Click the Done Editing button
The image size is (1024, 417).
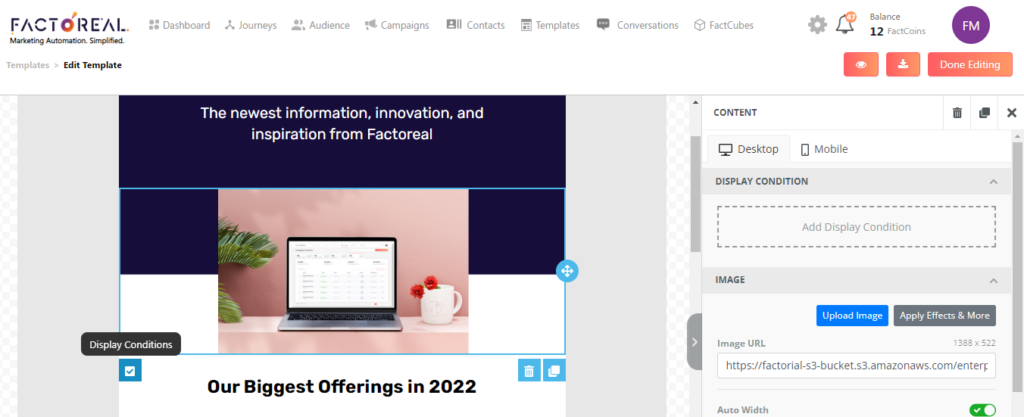click(x=970, y=65)
